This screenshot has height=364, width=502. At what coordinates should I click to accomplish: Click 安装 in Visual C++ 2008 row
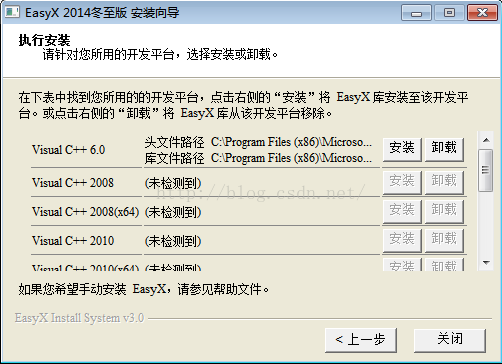402,182
